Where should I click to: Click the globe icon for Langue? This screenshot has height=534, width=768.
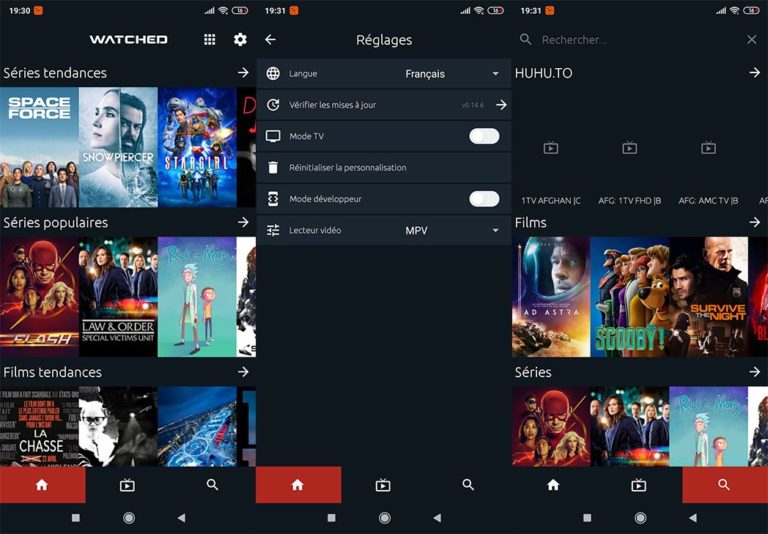pos(273,73)
